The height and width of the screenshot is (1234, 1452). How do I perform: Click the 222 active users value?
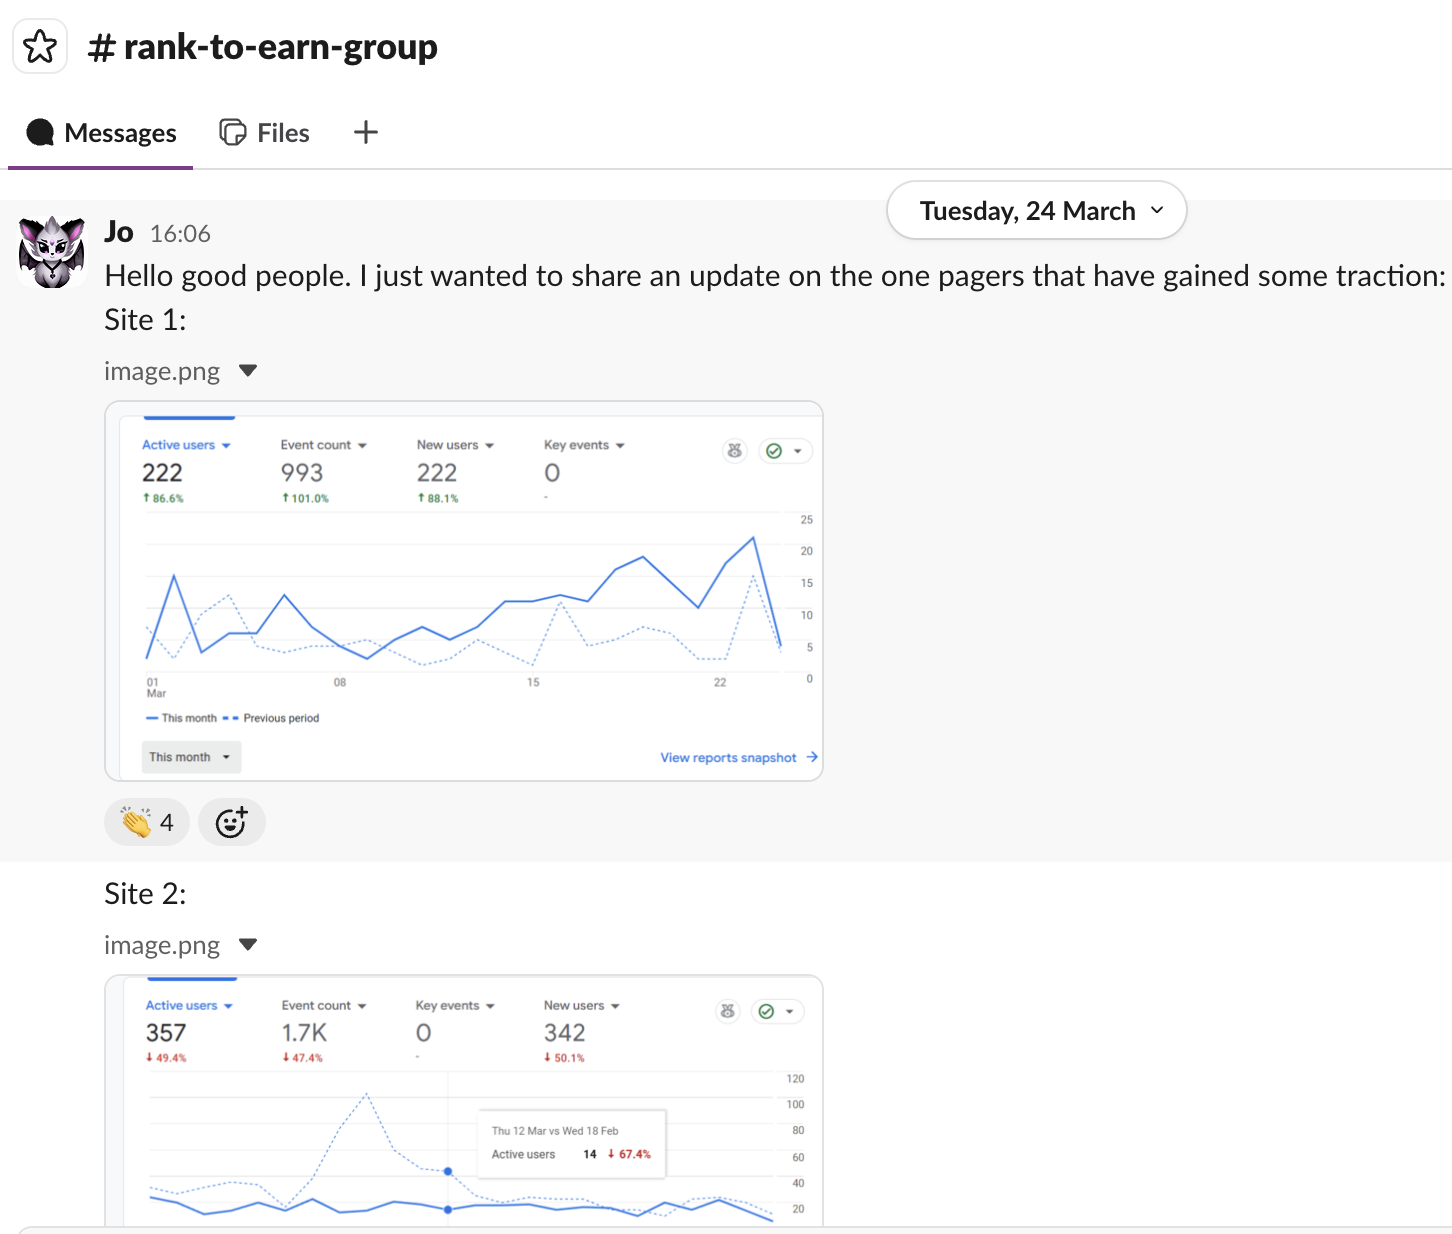click(x=162, y=473)
